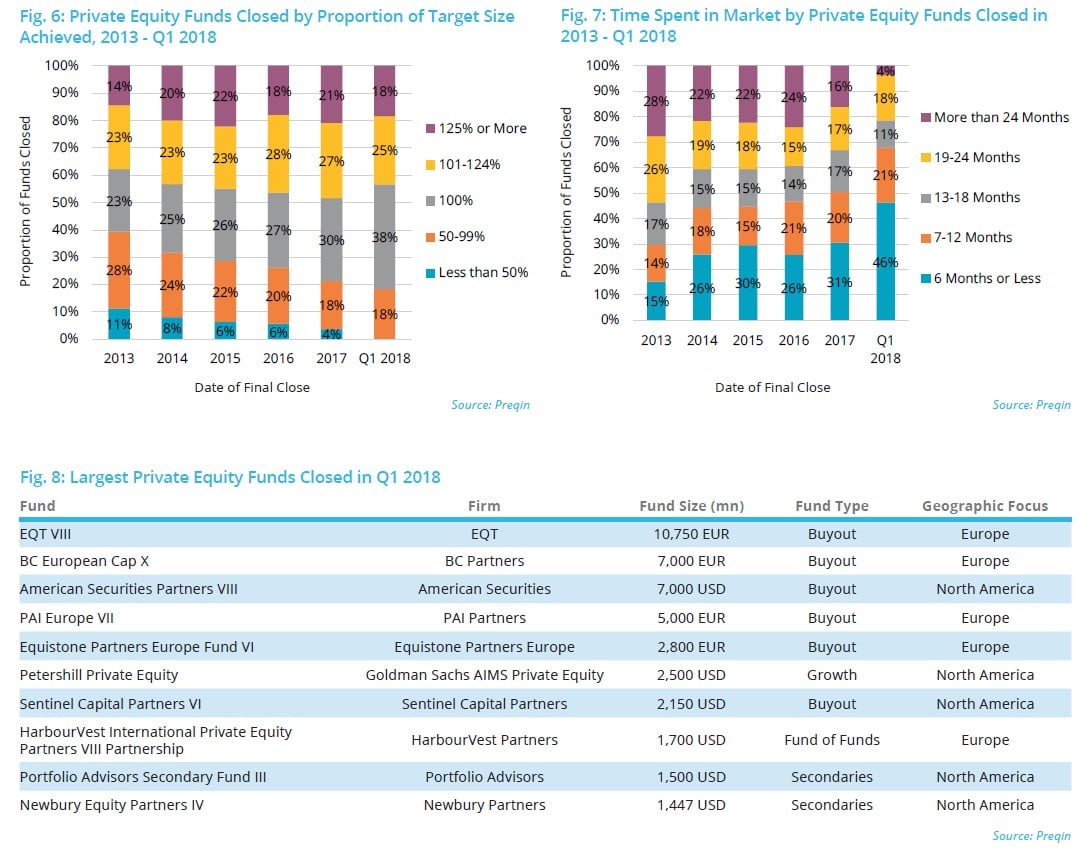Viewport: 1091px width, 861px height.
Task: Follow the 'Source: Preqin' link below the Fig. 8 table
Action: pos(1031,835)
